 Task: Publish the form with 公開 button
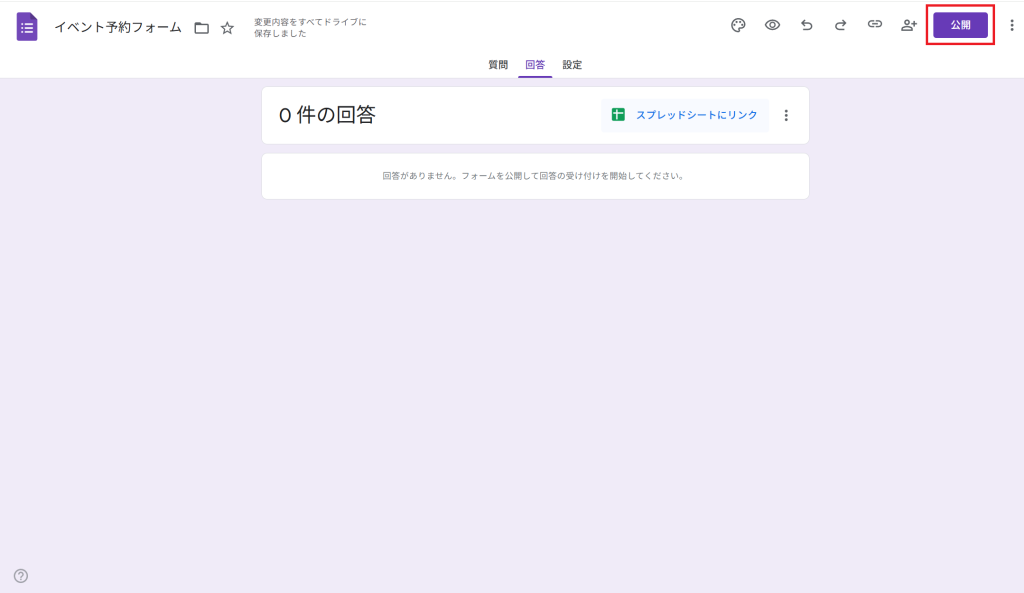[x=960, y=25]
